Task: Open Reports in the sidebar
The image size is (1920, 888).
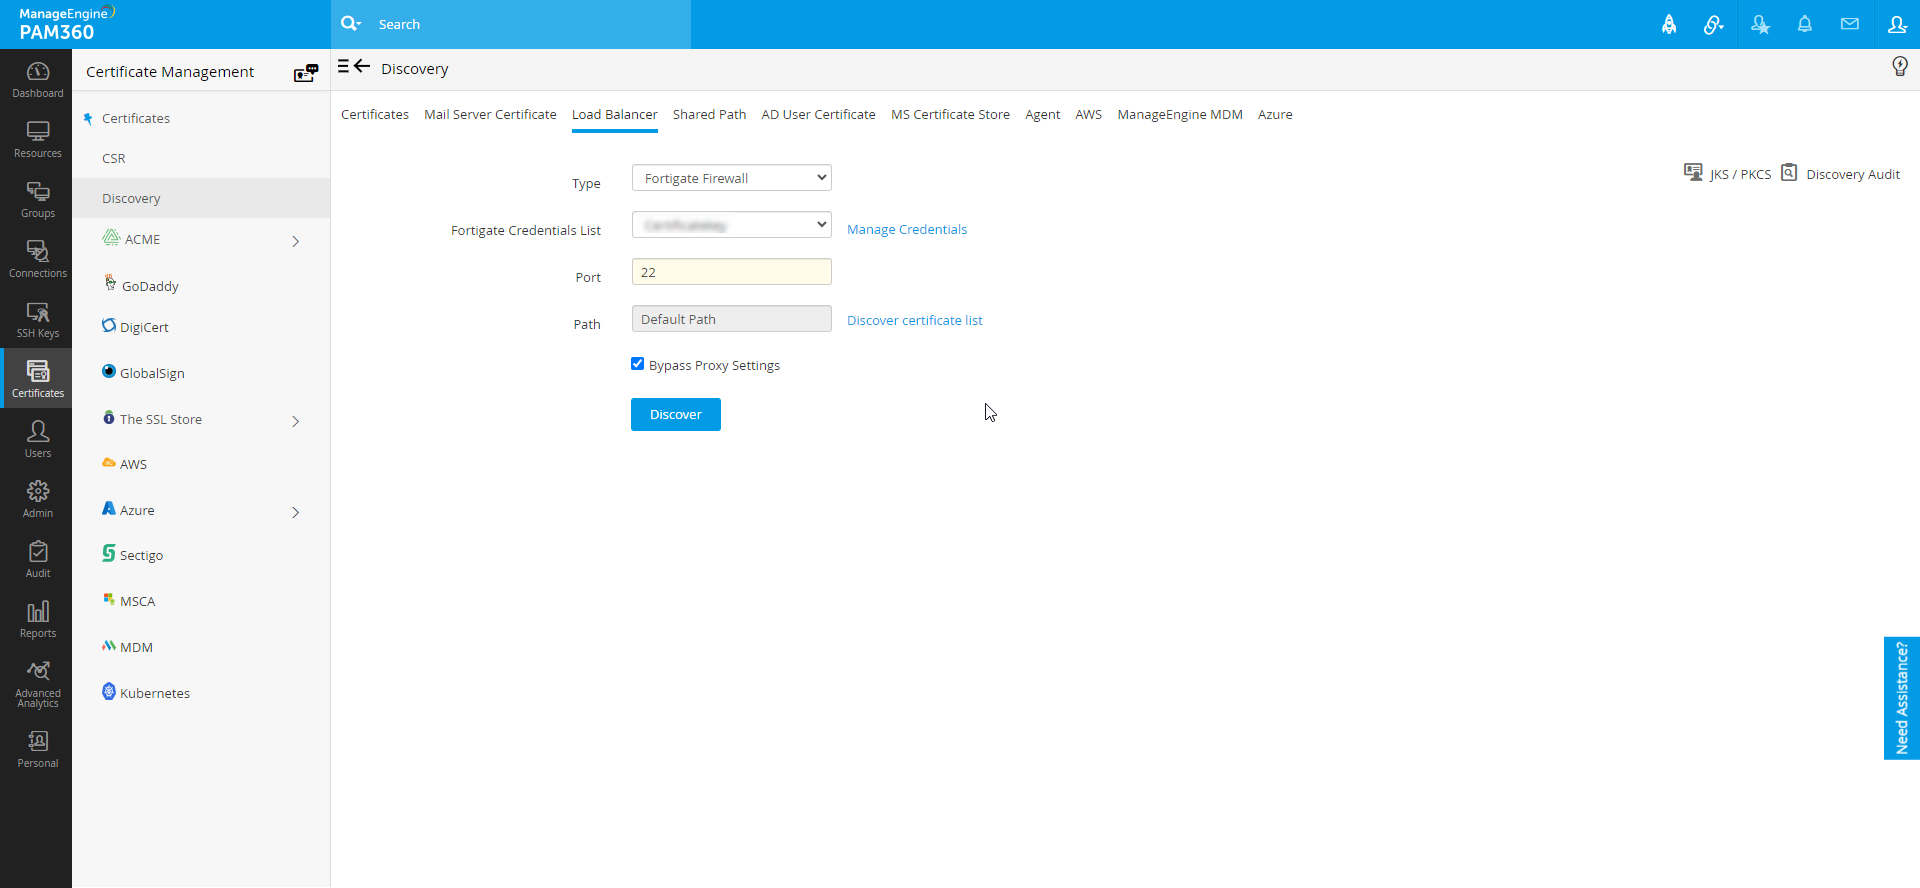Action: tap(37, 619)
